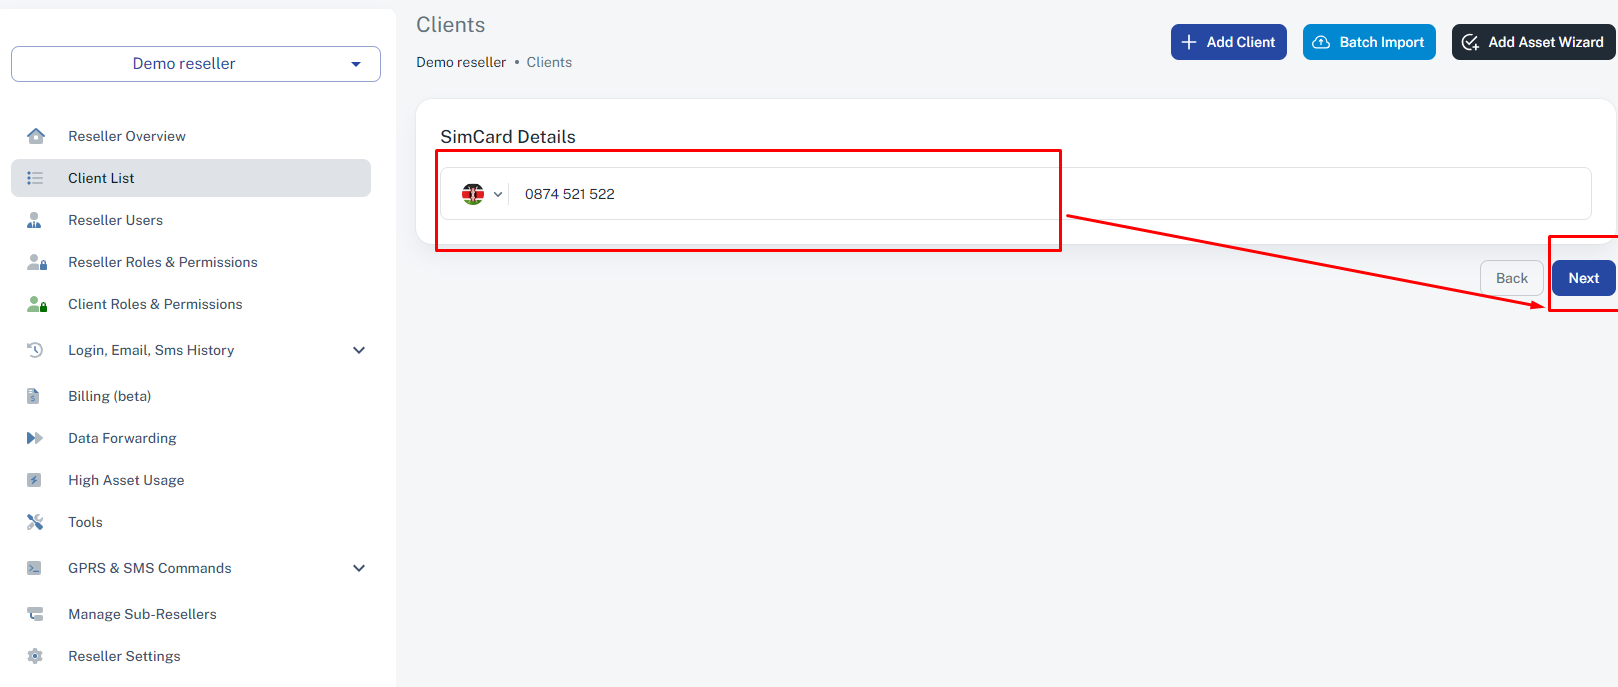Click the High Asset Usage lightning icon
Viewport: 1618px width, 687px height.
(x=34, y=480)
